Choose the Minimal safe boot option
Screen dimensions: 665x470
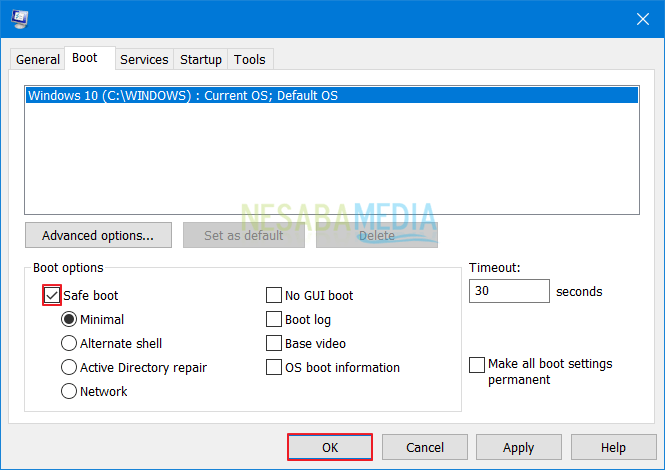pyautogui.click(x=69, y=320)
